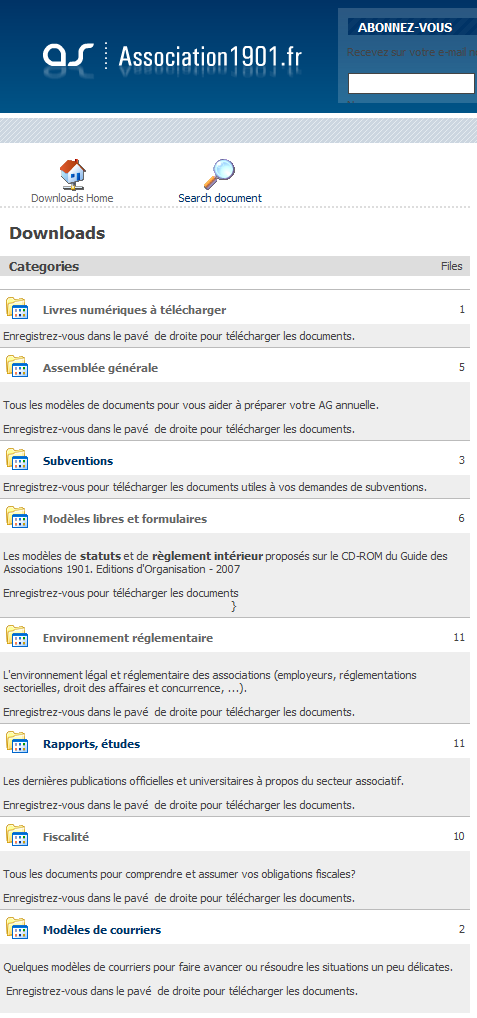Viewport: 477px width, 1018px height.
Task: Click the Rapports, études folder icon
Action: click(x=17, y=742)
